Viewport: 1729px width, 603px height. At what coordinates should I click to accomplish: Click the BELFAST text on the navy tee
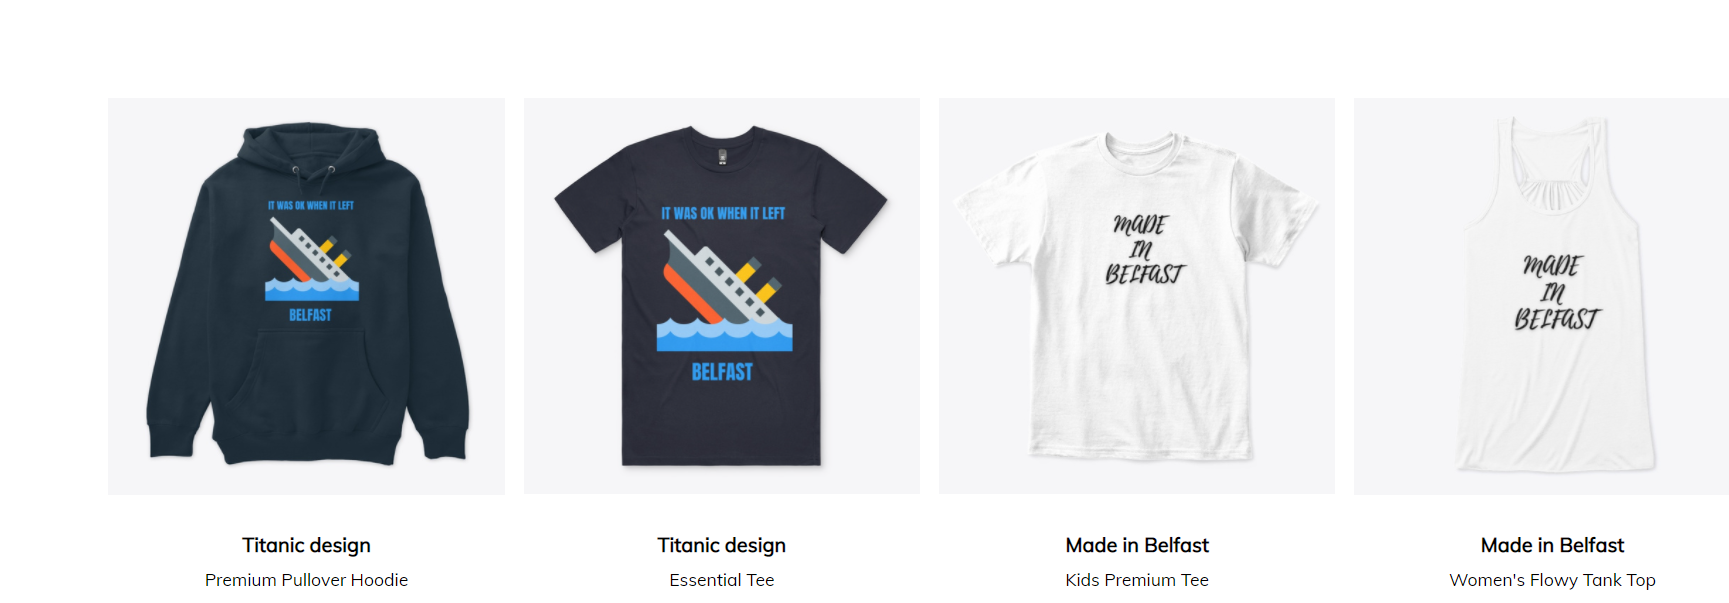(722, 372)
